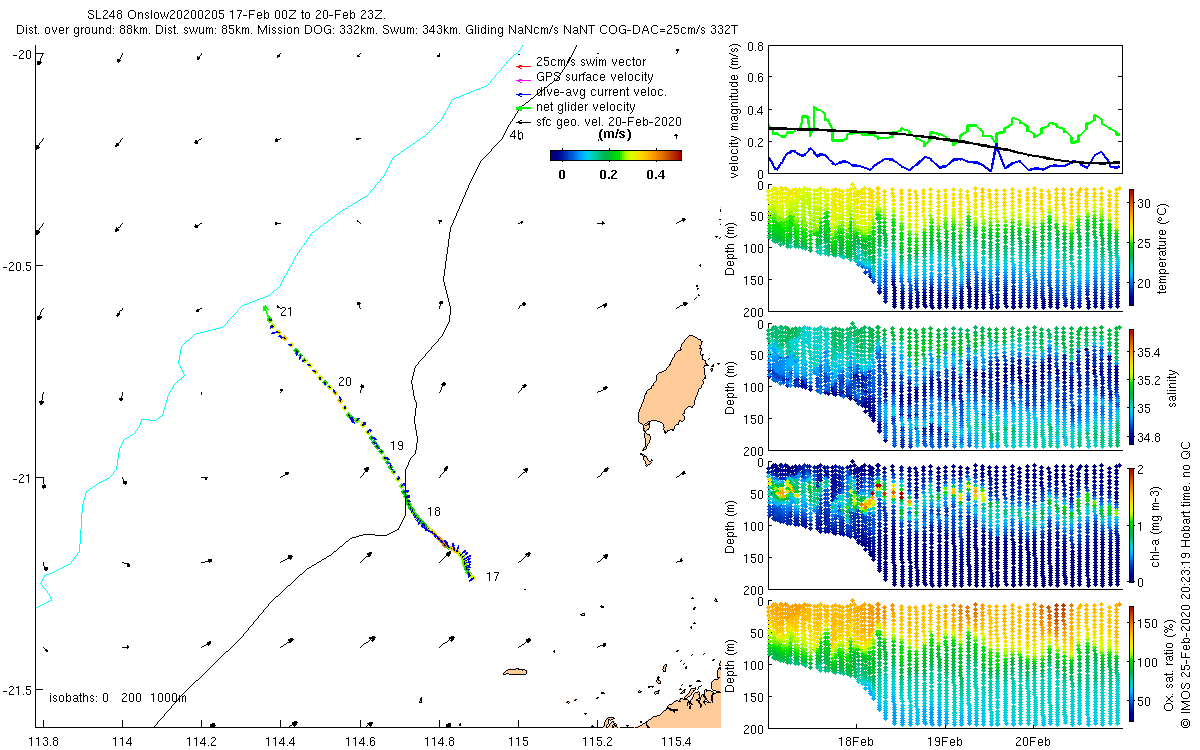The height and width of the screenshot is (750, 1200).
Task: Click the '-20.5' latitude axis label
Action: (17, 266)
